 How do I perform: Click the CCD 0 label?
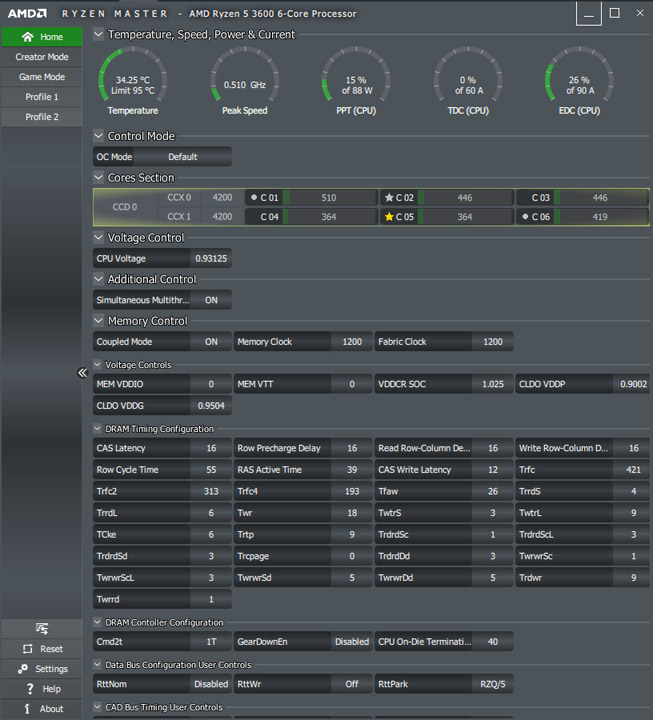coord(125,207)
